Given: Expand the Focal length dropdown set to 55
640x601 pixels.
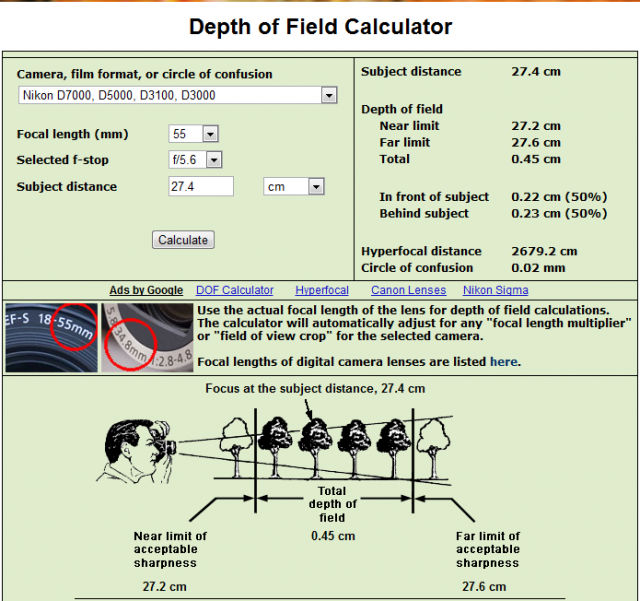Looking at the screenshot, I should (x=193, y=134).
